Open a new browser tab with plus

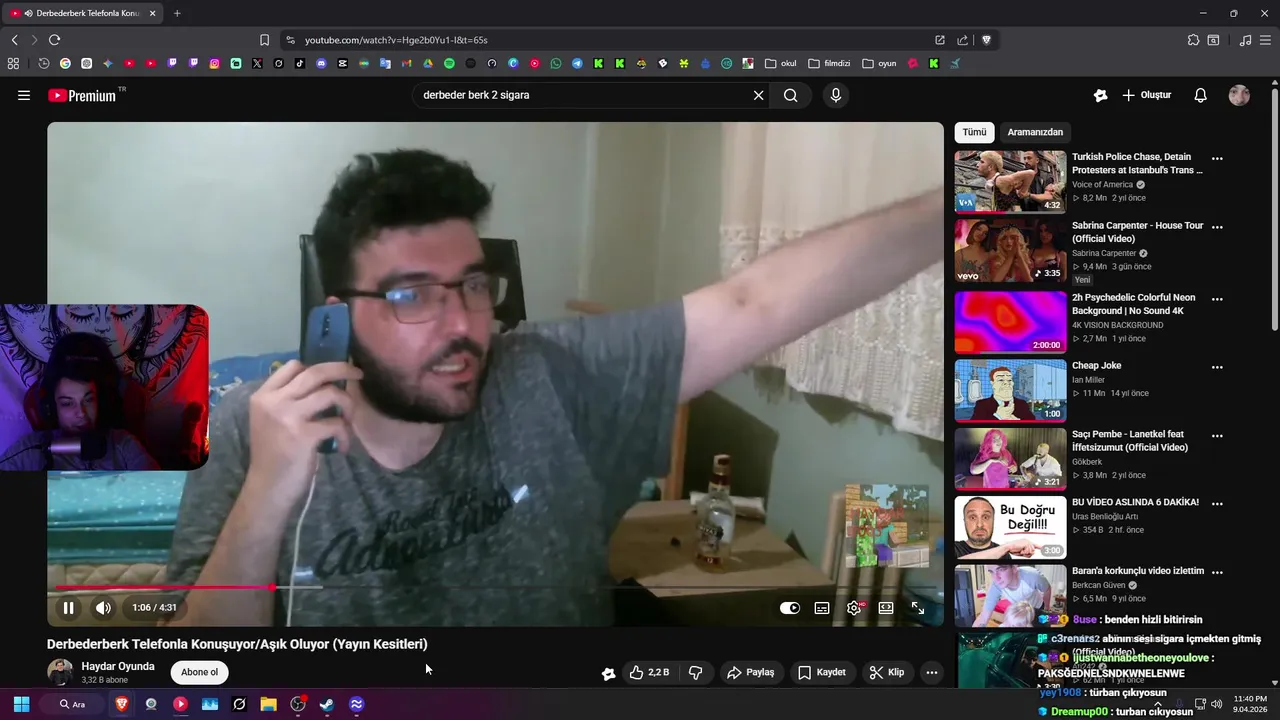[177, 13]
